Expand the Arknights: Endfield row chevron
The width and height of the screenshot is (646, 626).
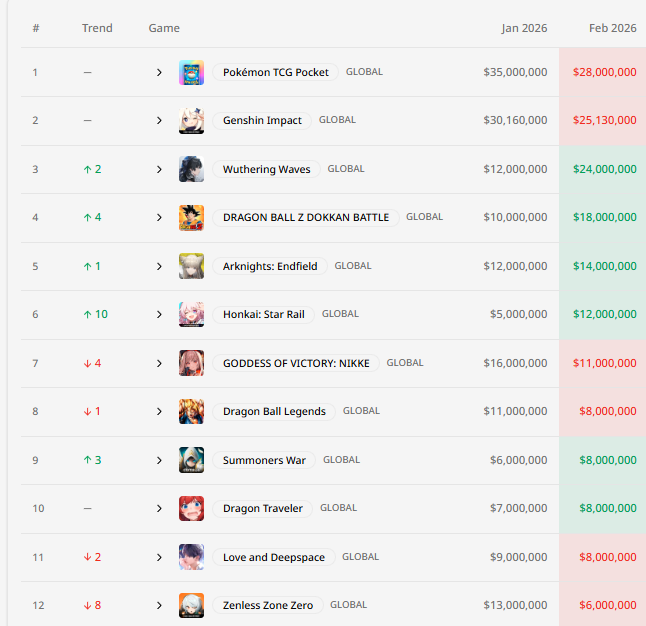tap(159, 266)
